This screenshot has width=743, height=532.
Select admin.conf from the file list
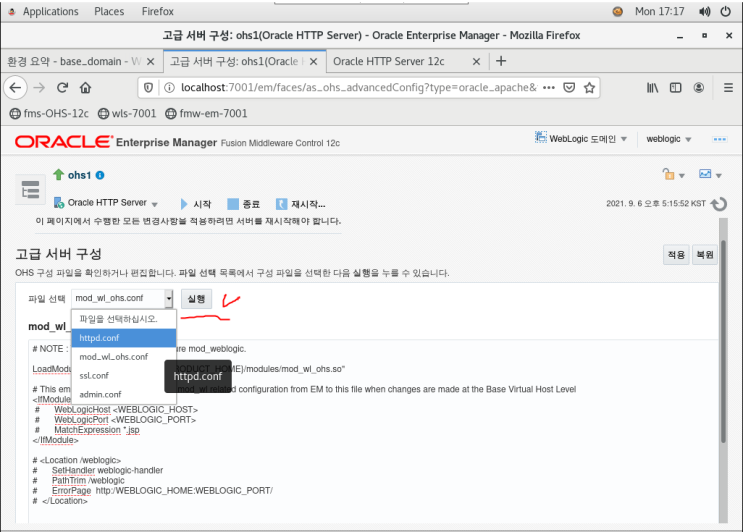pyautogui.click(x=124, y=394)
